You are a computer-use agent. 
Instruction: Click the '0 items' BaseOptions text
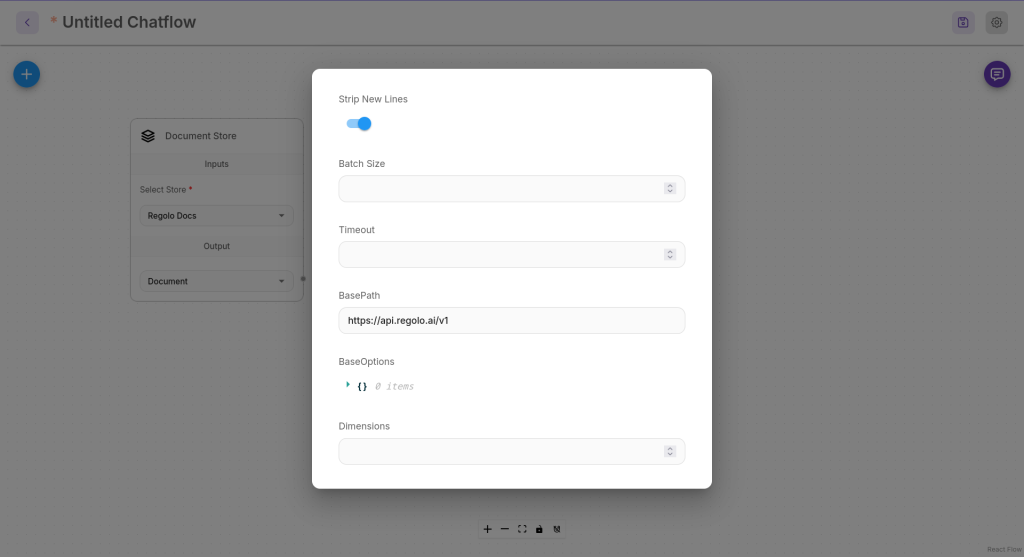point(394,387)
